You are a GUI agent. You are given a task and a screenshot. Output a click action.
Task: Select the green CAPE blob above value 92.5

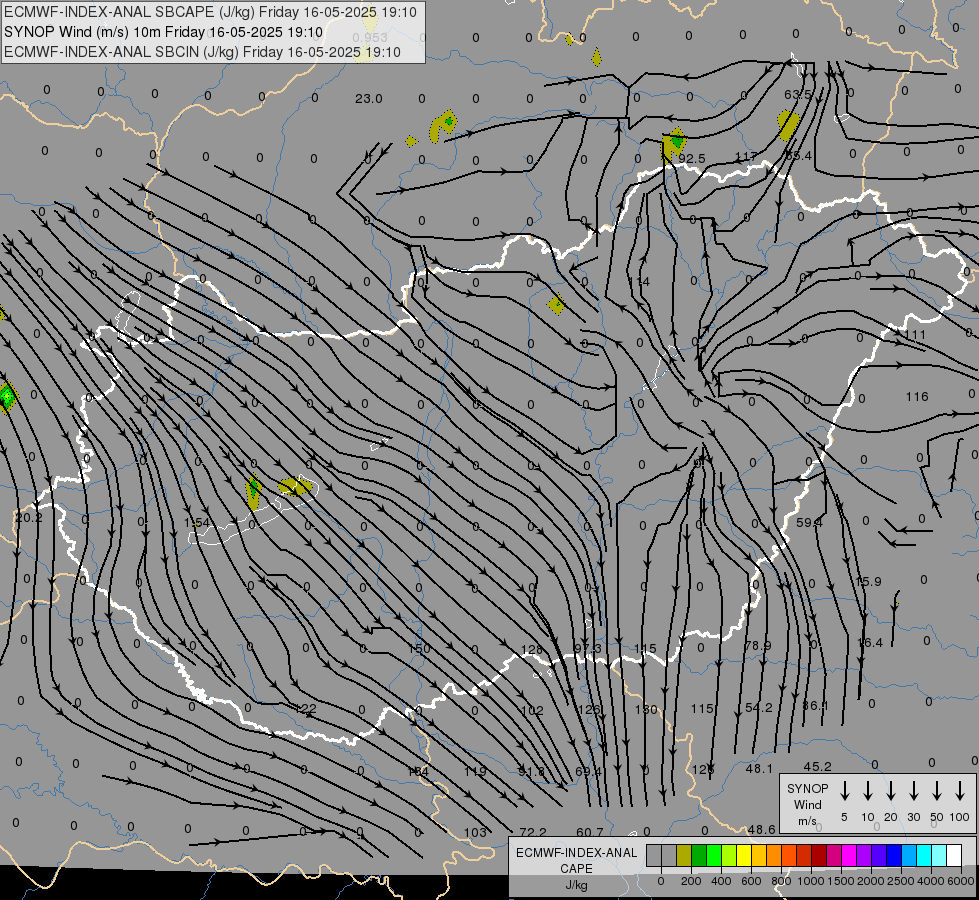(x=673, y=144)
